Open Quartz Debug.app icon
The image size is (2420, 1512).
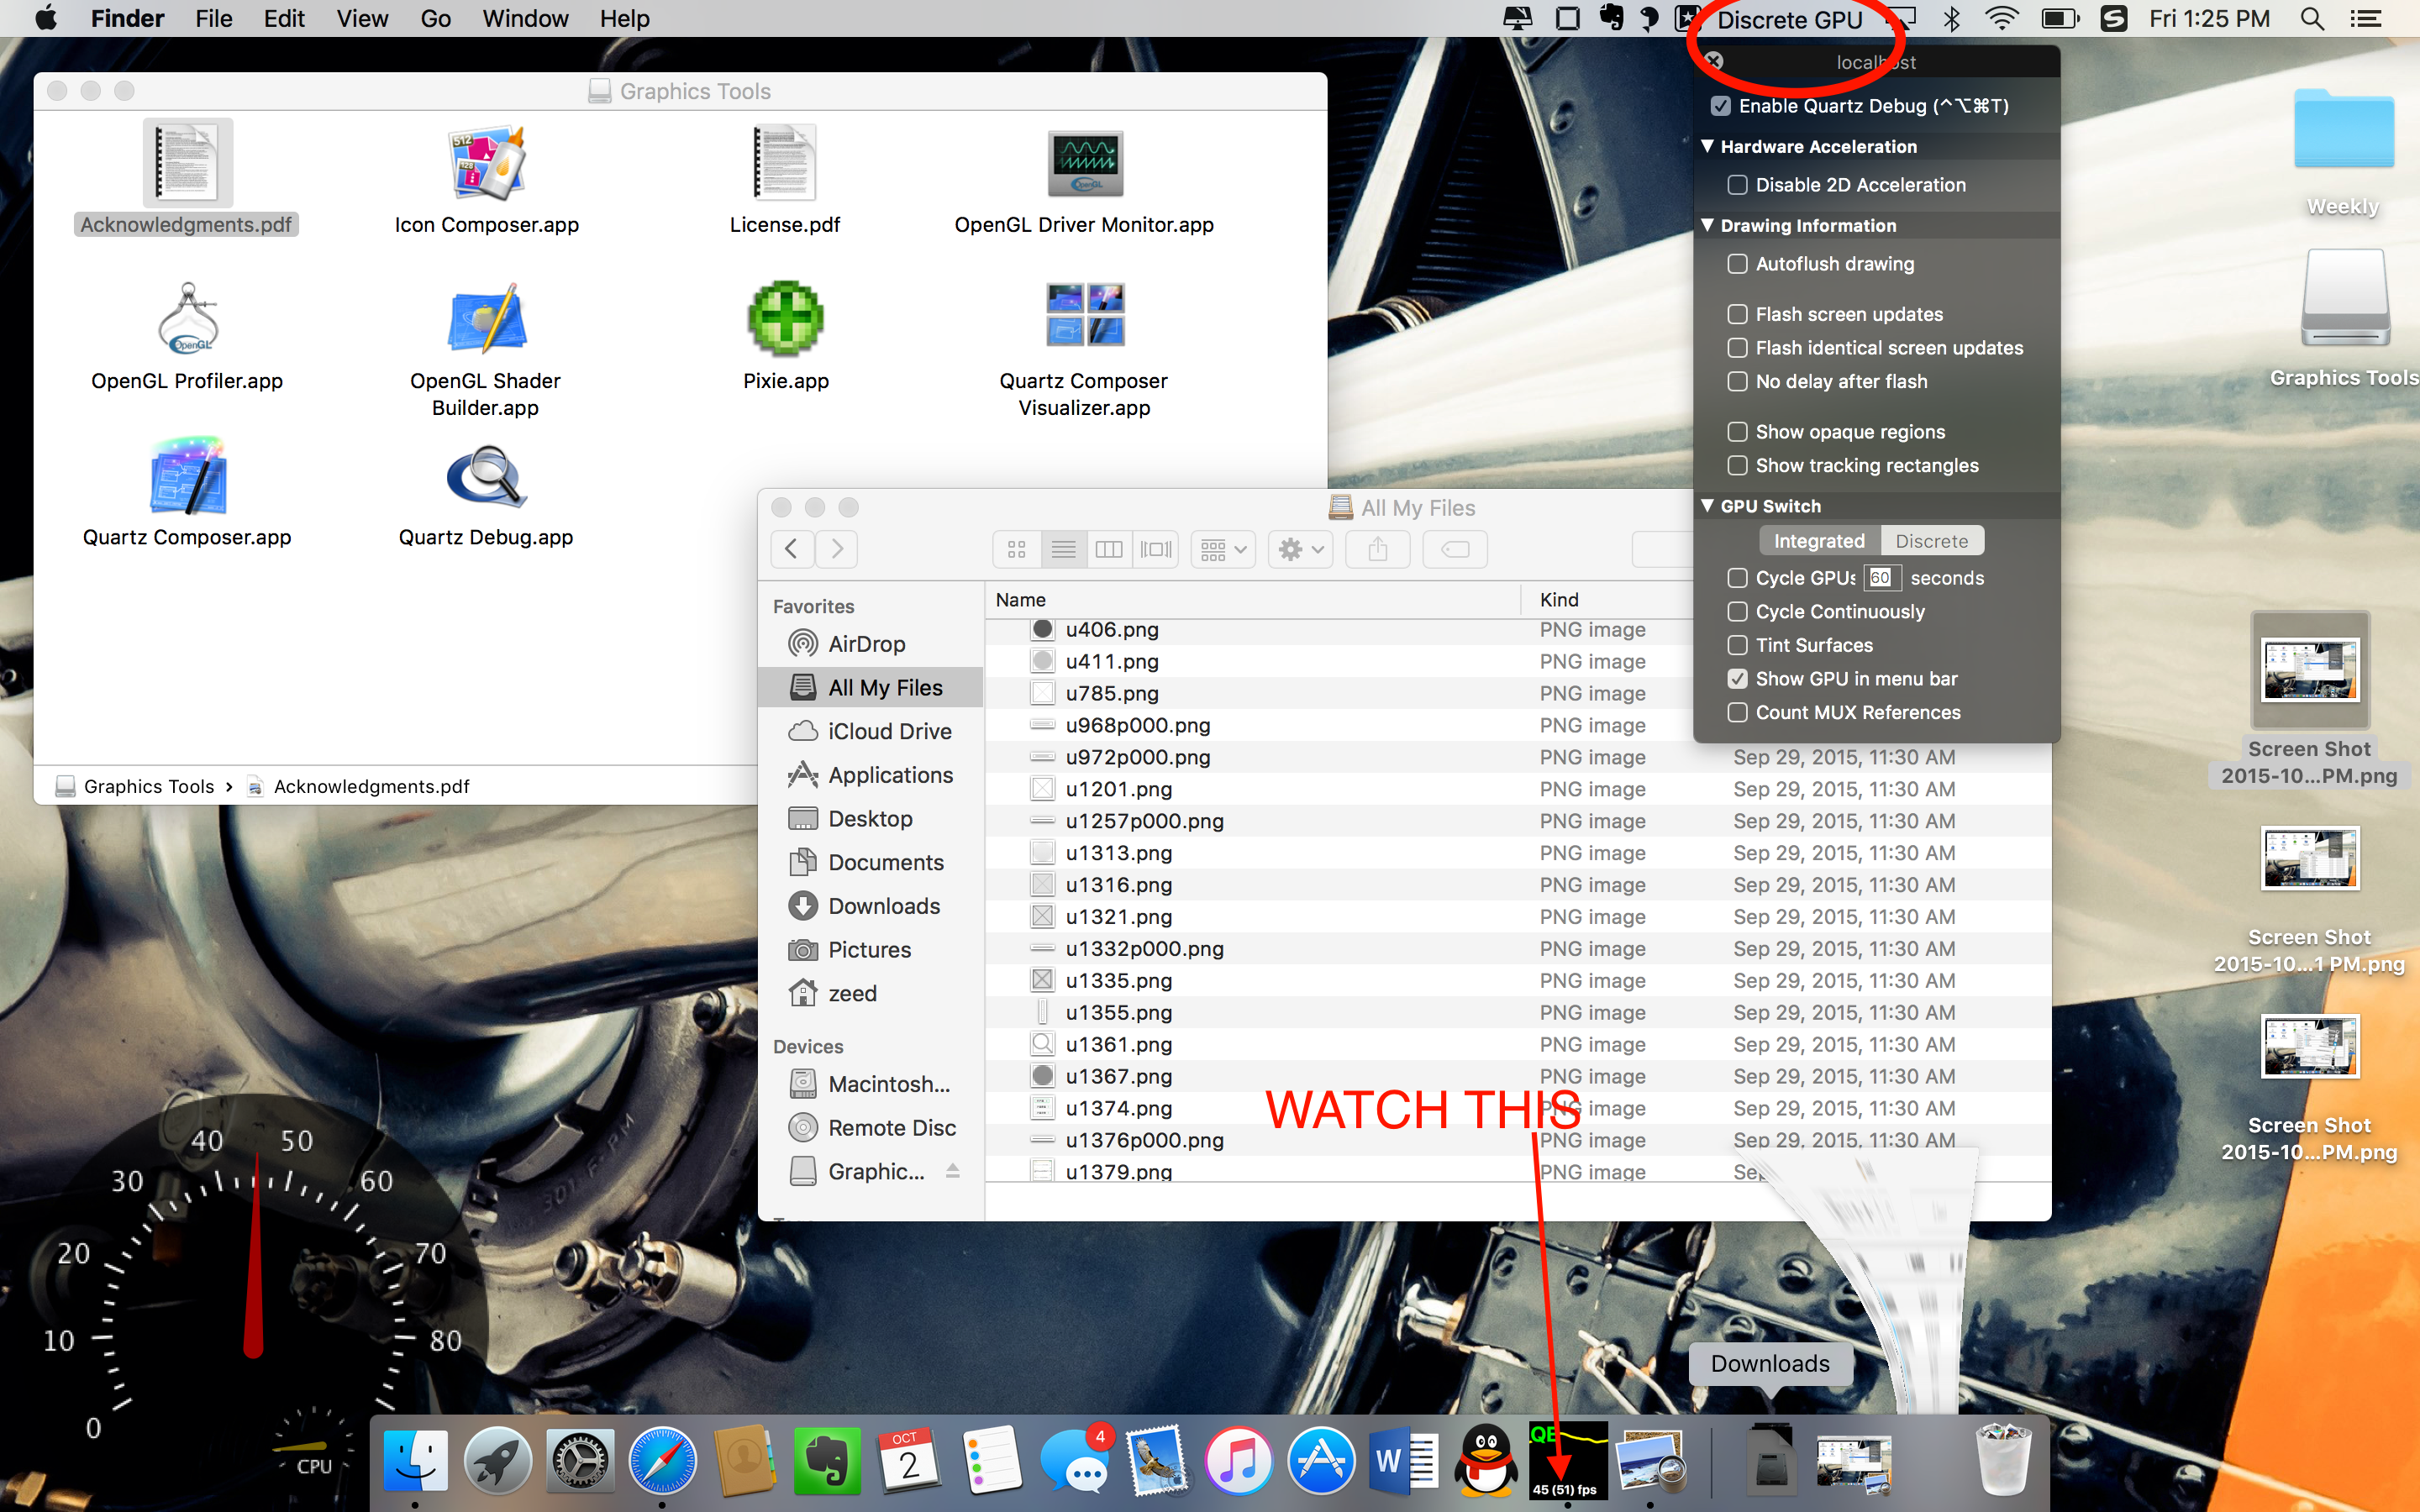click(x=485, y=478)
